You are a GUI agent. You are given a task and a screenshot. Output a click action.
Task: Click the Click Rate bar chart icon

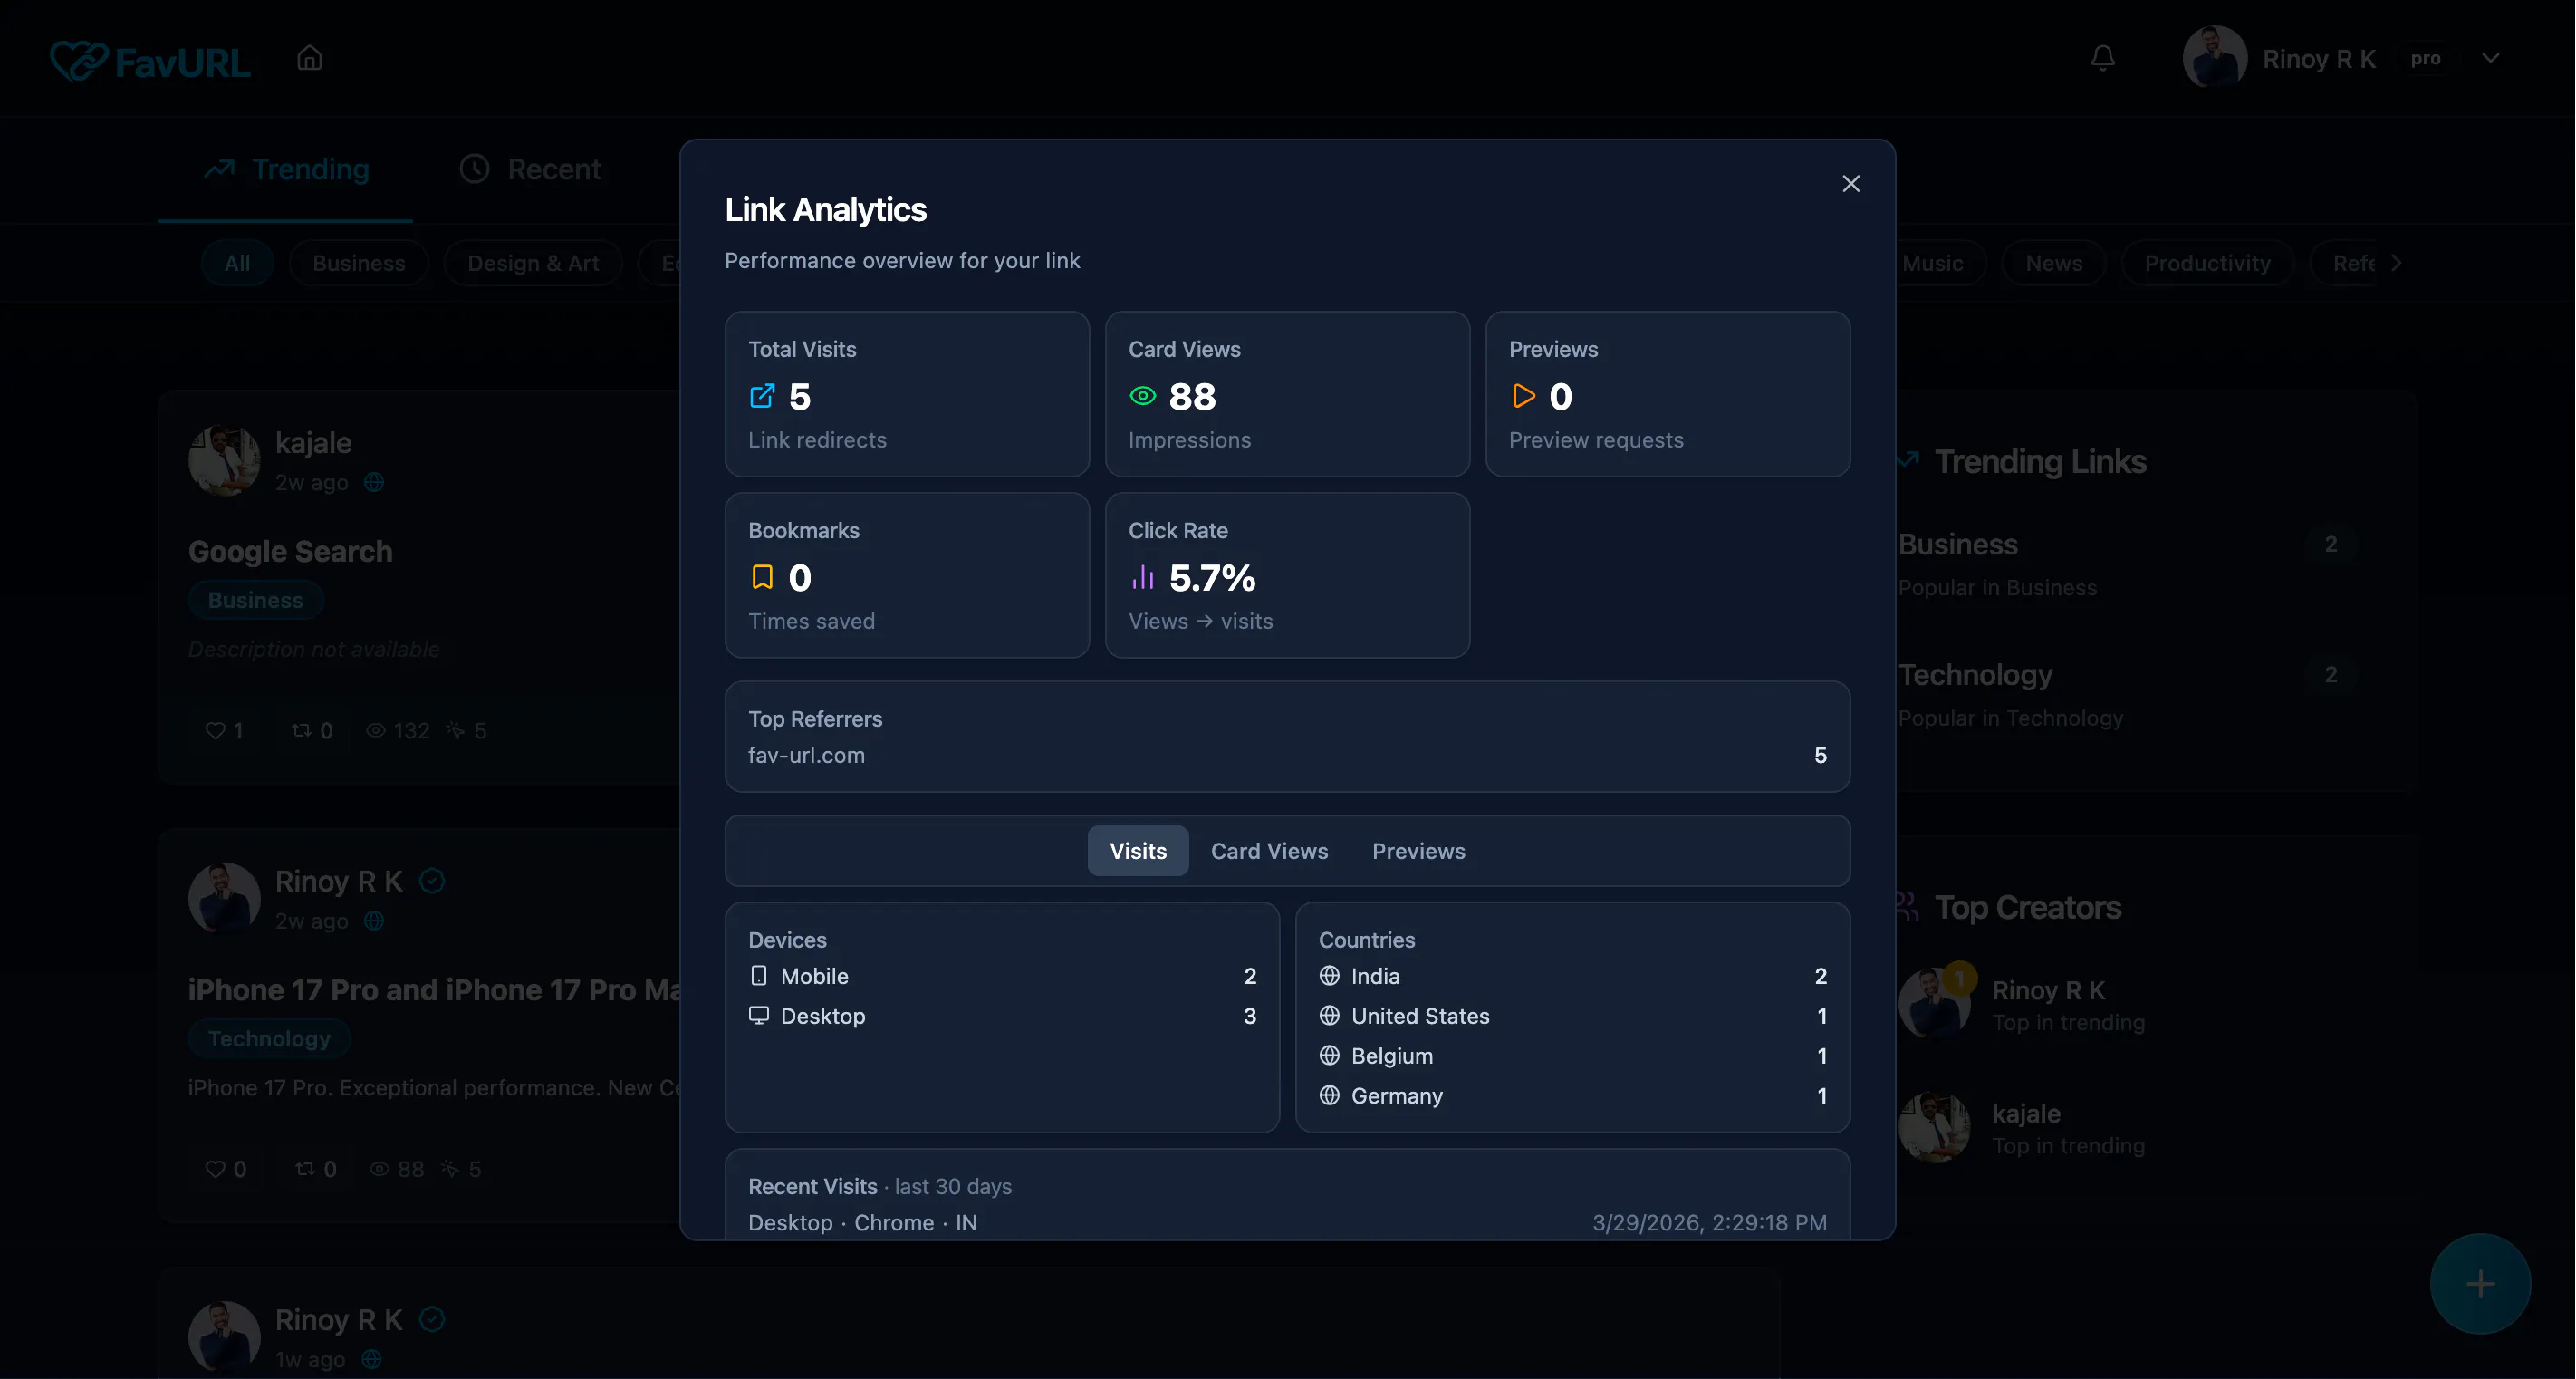point(1142,577)
